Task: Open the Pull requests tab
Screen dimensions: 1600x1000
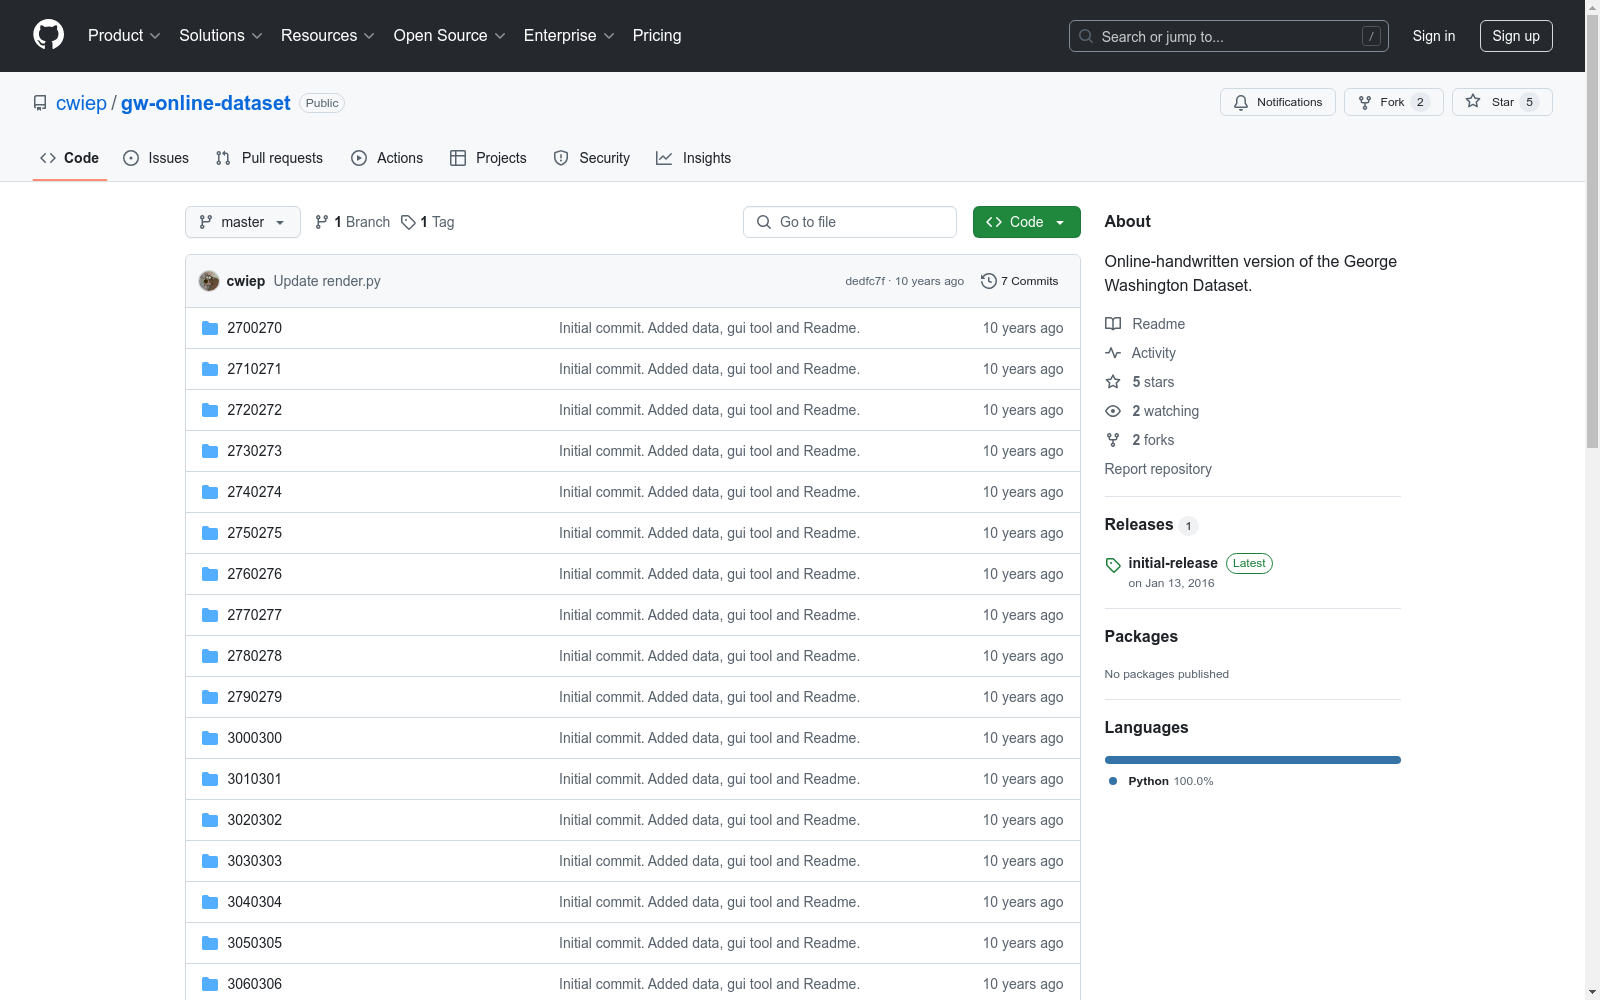Action: coord(269,158)
